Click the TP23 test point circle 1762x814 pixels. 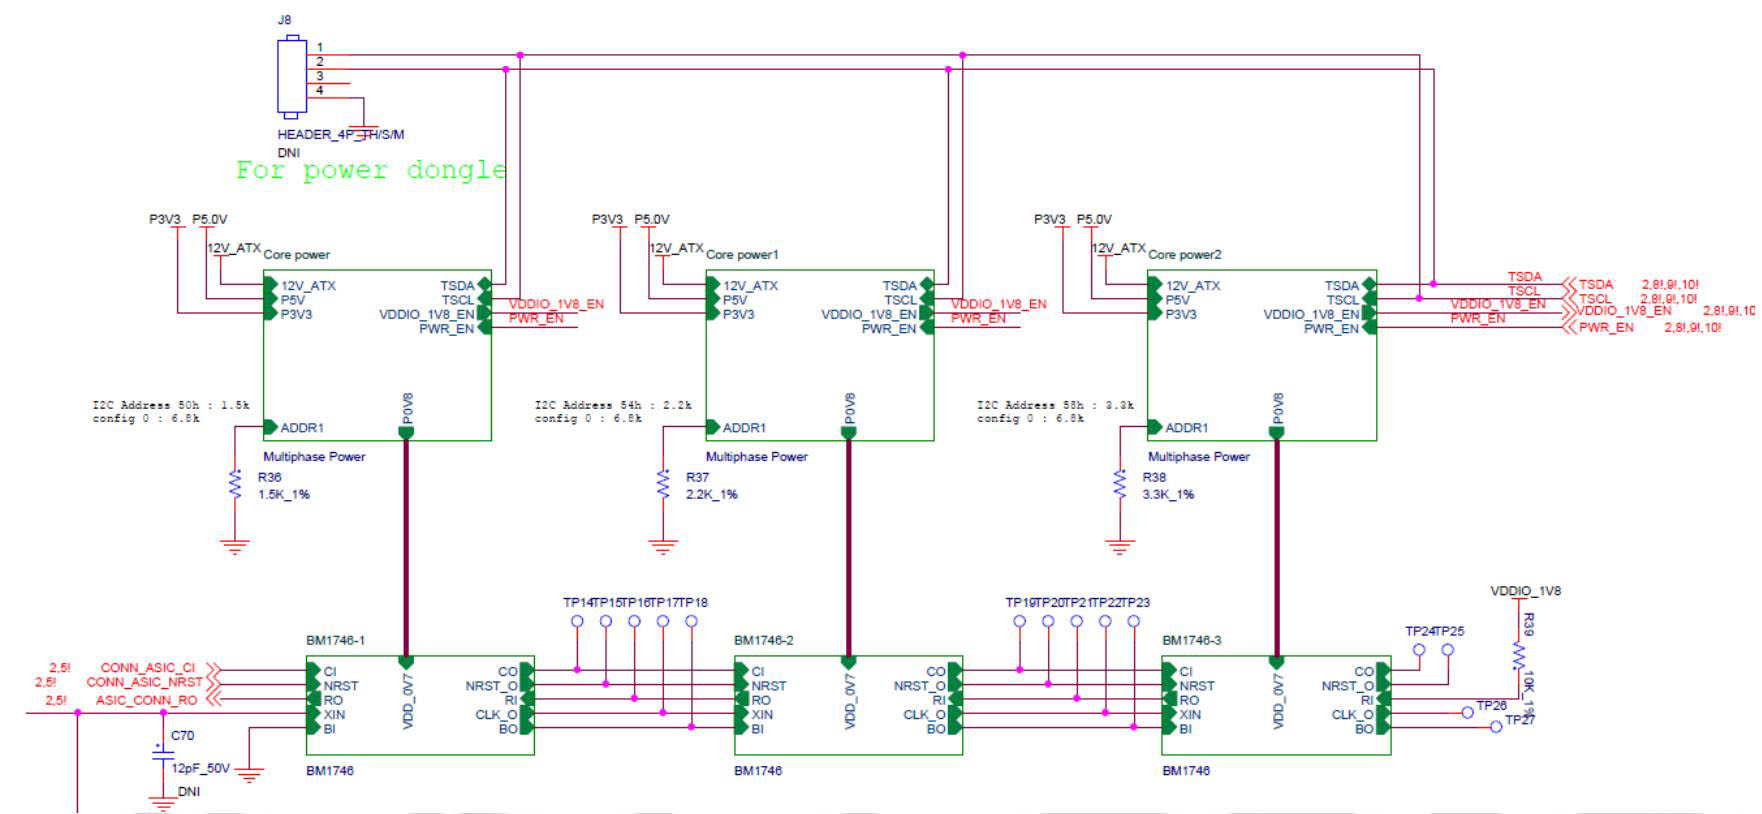[x=1133, y=621]
